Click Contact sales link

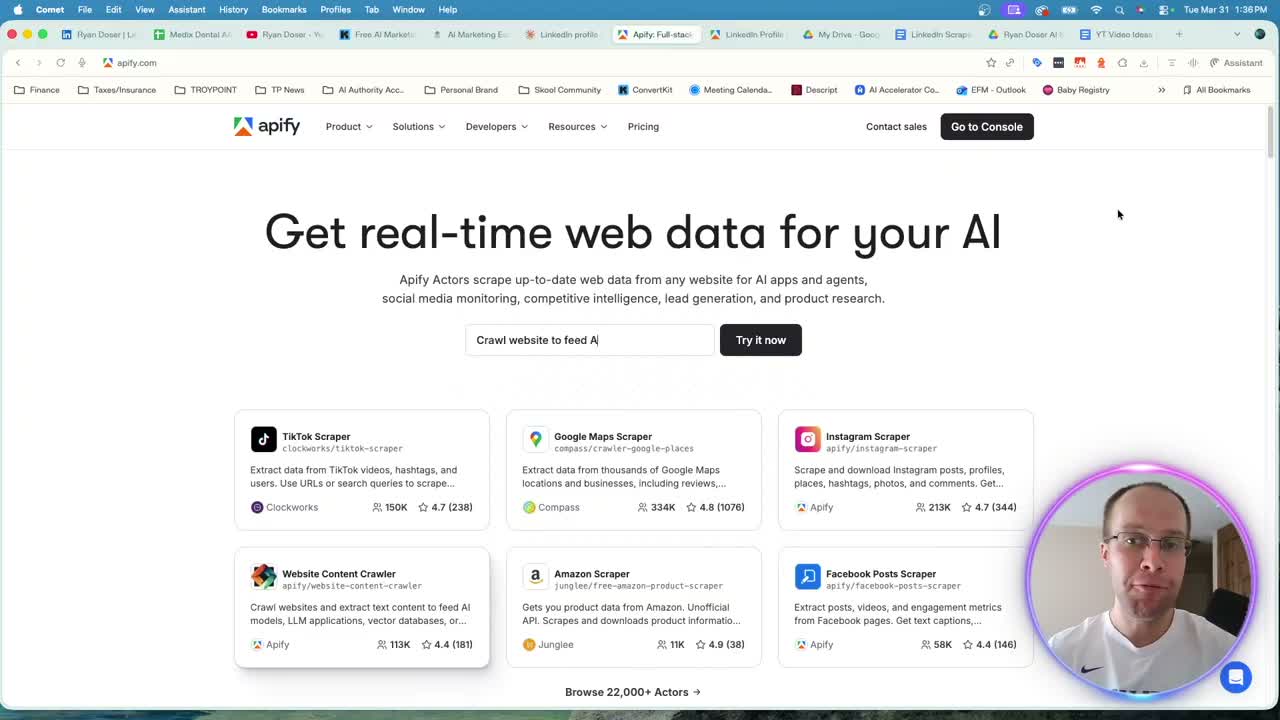tap(896, 127)
